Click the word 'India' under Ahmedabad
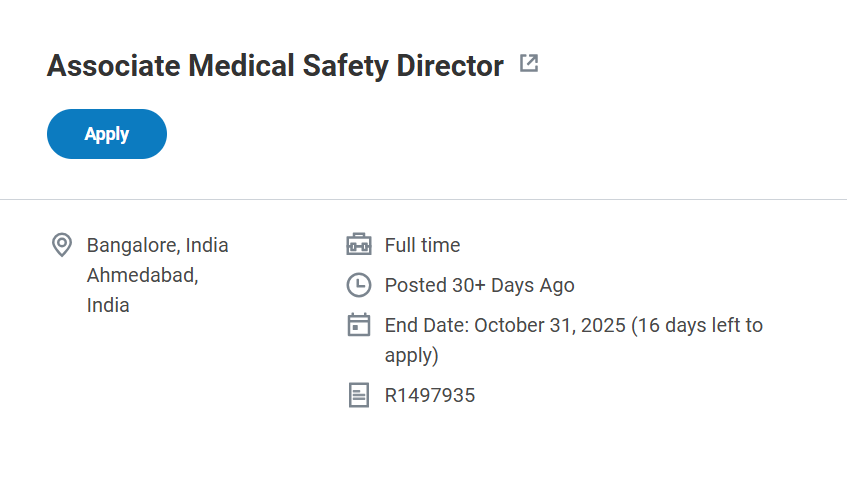847x482 pixels. pos(108,305)
